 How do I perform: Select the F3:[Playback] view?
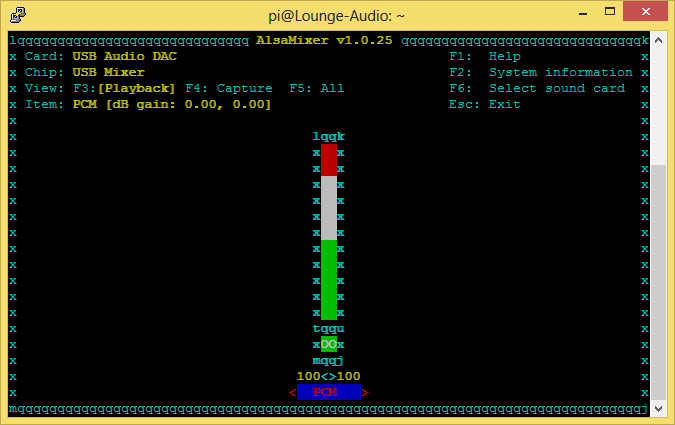(124, 88)
